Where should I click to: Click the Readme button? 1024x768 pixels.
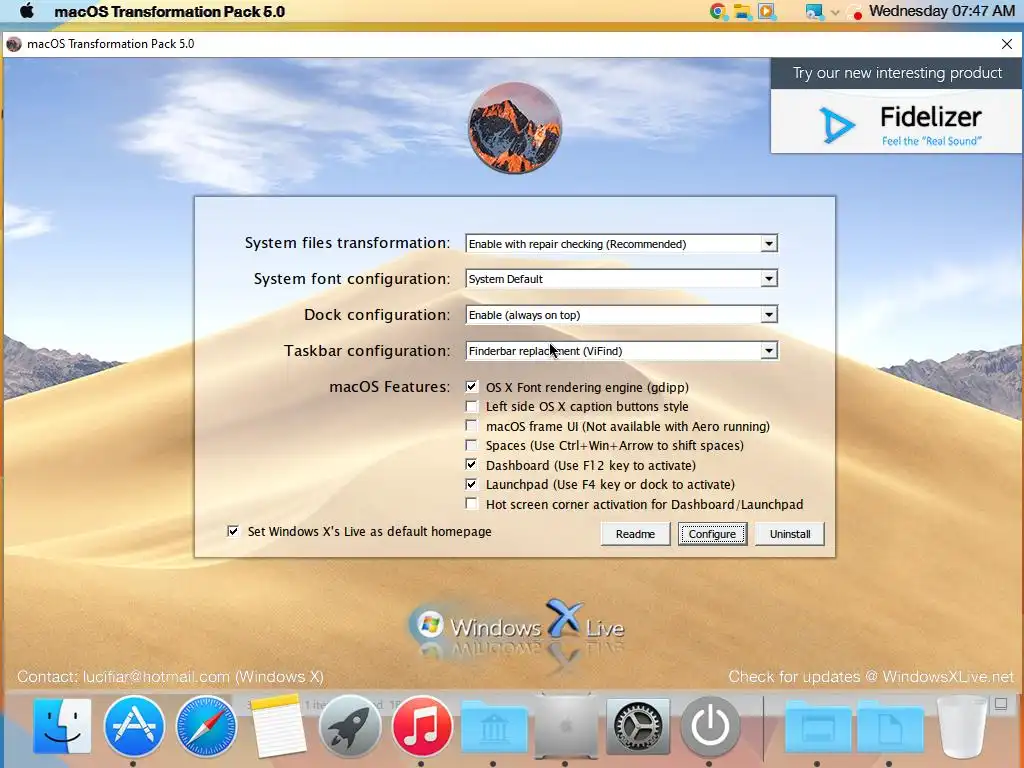[635, 534]
